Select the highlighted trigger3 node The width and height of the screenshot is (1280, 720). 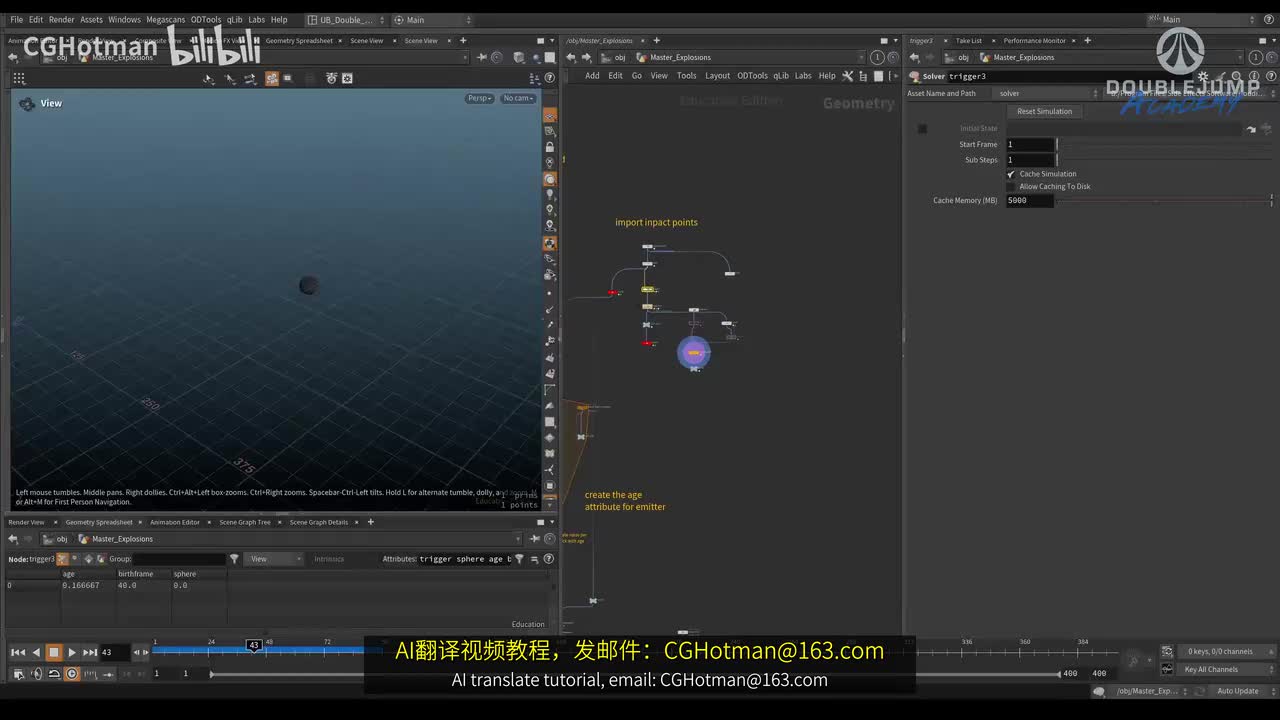694,353
